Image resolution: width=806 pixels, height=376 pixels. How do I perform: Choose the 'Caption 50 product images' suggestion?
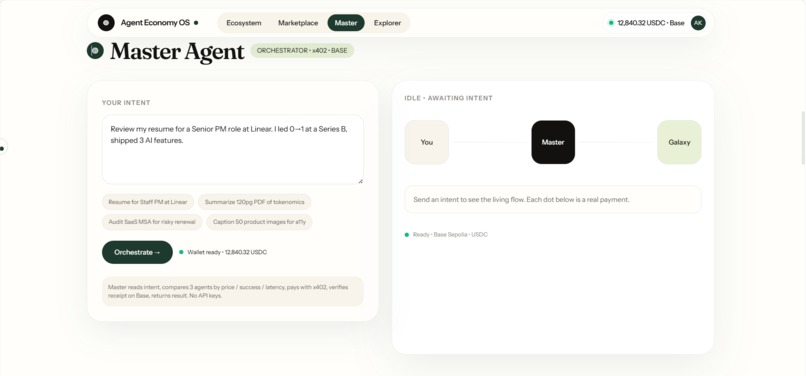click(x=259, y=222)
